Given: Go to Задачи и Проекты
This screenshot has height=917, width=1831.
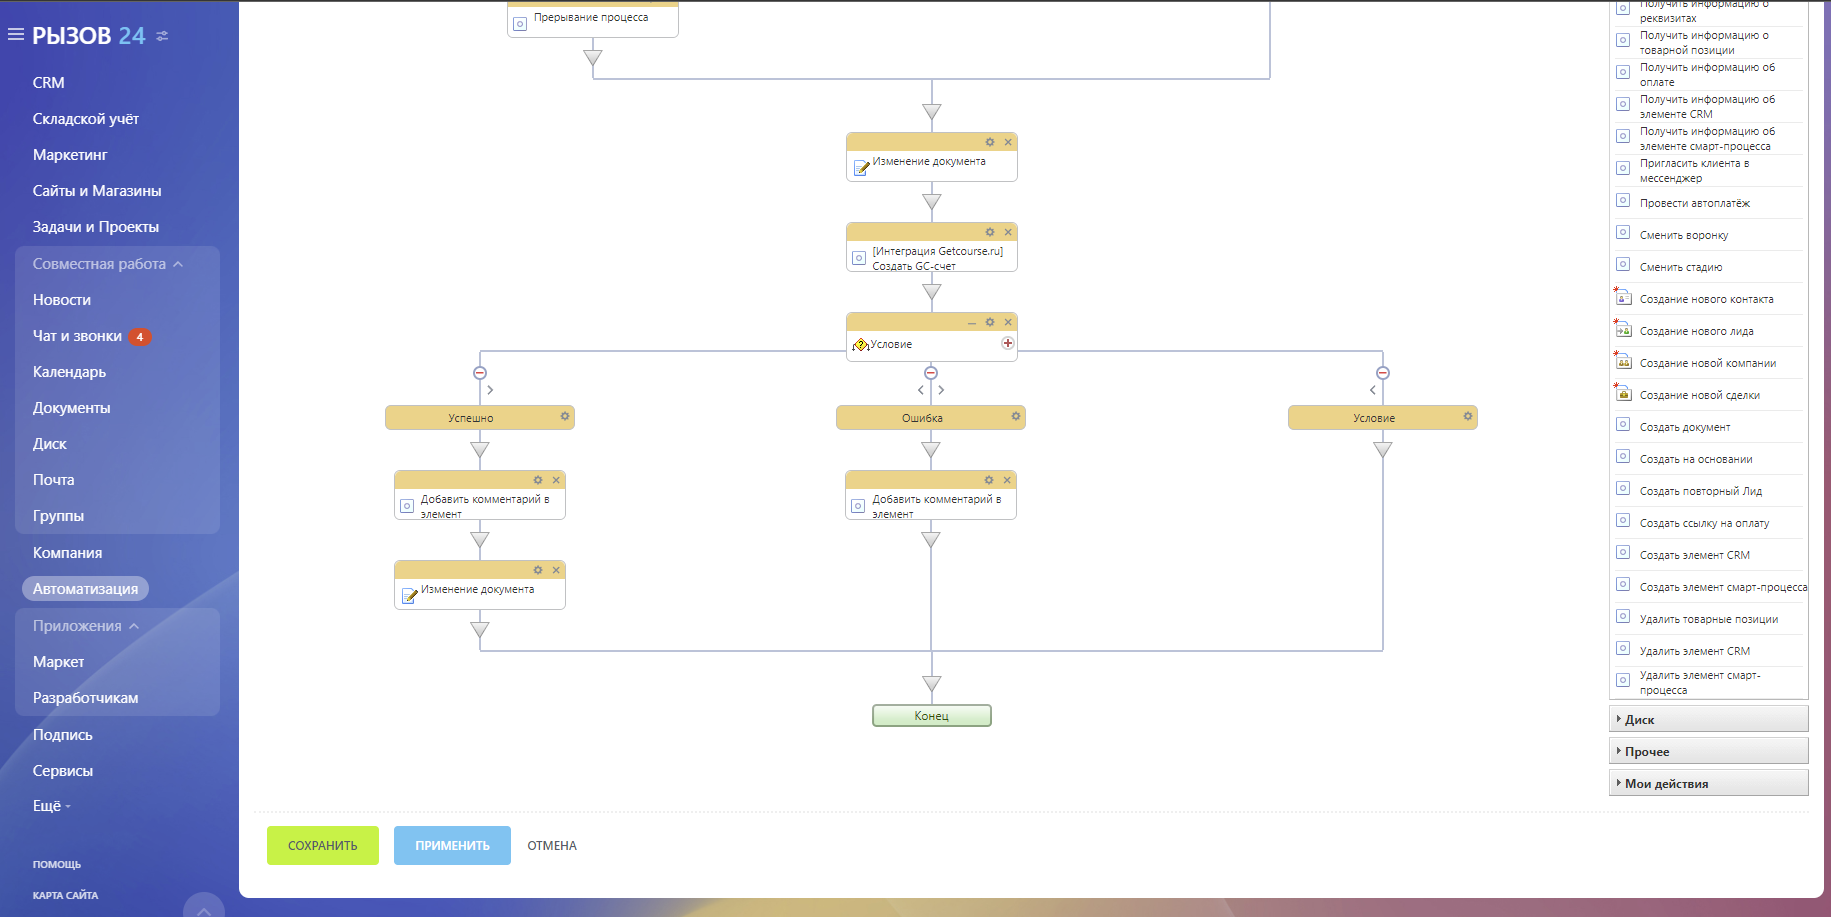Looking at the screenshot, I should (95, 227).
